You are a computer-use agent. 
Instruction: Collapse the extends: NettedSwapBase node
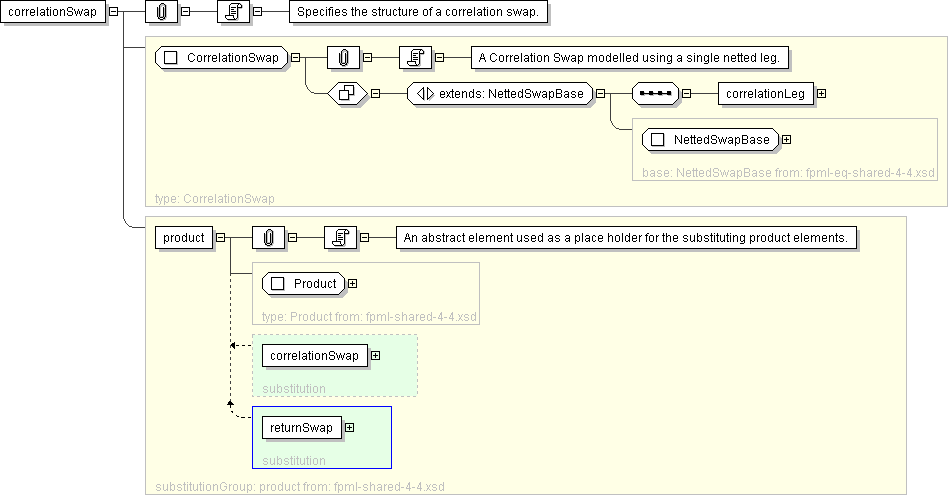600,94
